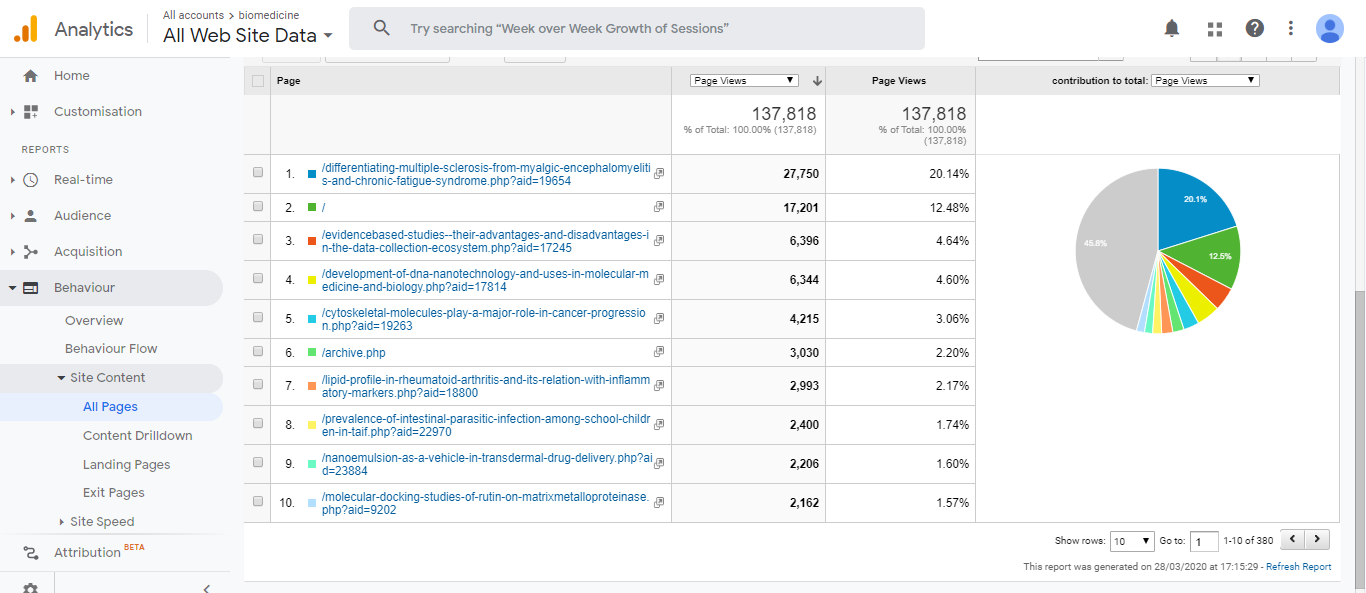Go to next page of results

tap(1318, 540)
